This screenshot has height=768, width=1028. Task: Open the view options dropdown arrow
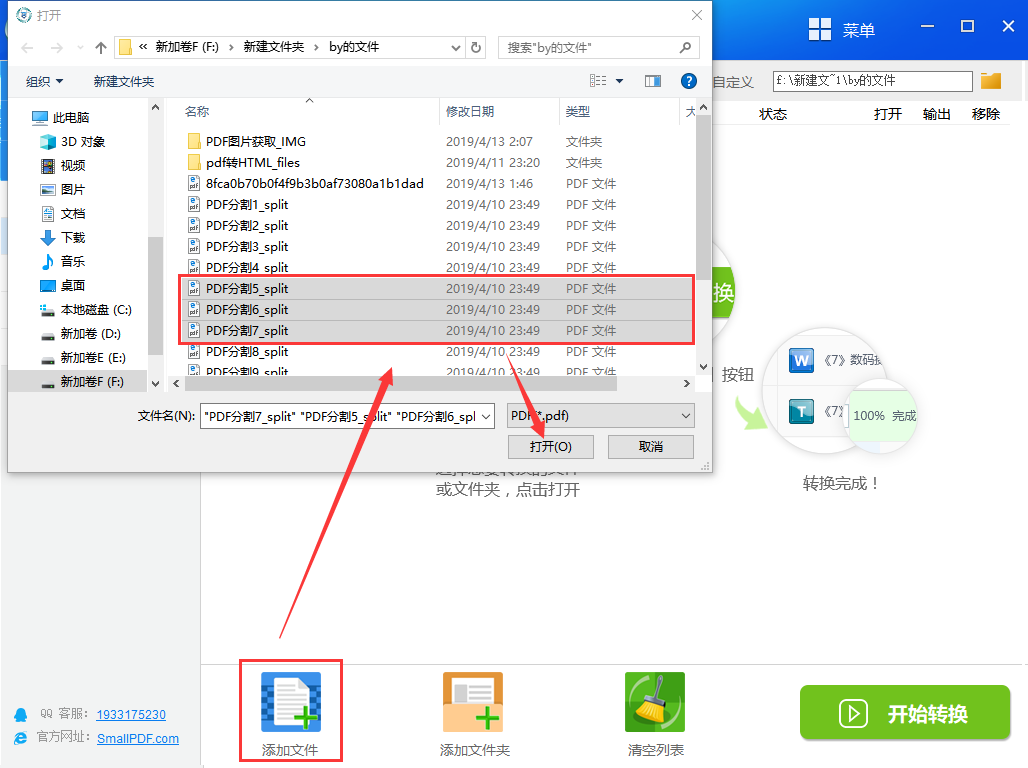coord(620,81)
